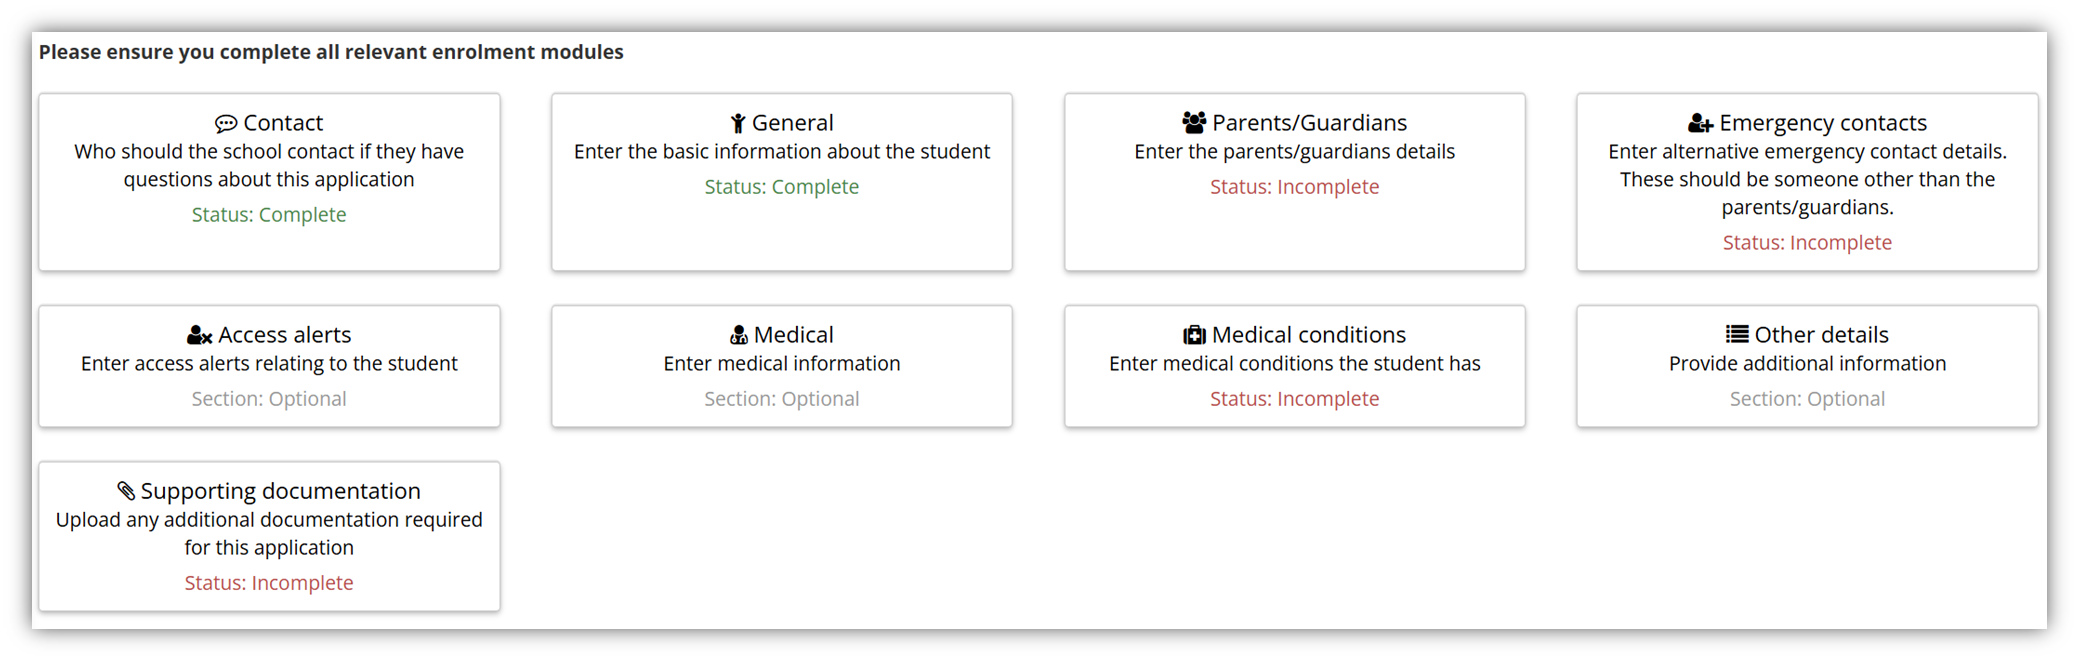2079x661 pixels.
Task: Click 'Enter medical information' description
Action: click(x=781, y=364)
